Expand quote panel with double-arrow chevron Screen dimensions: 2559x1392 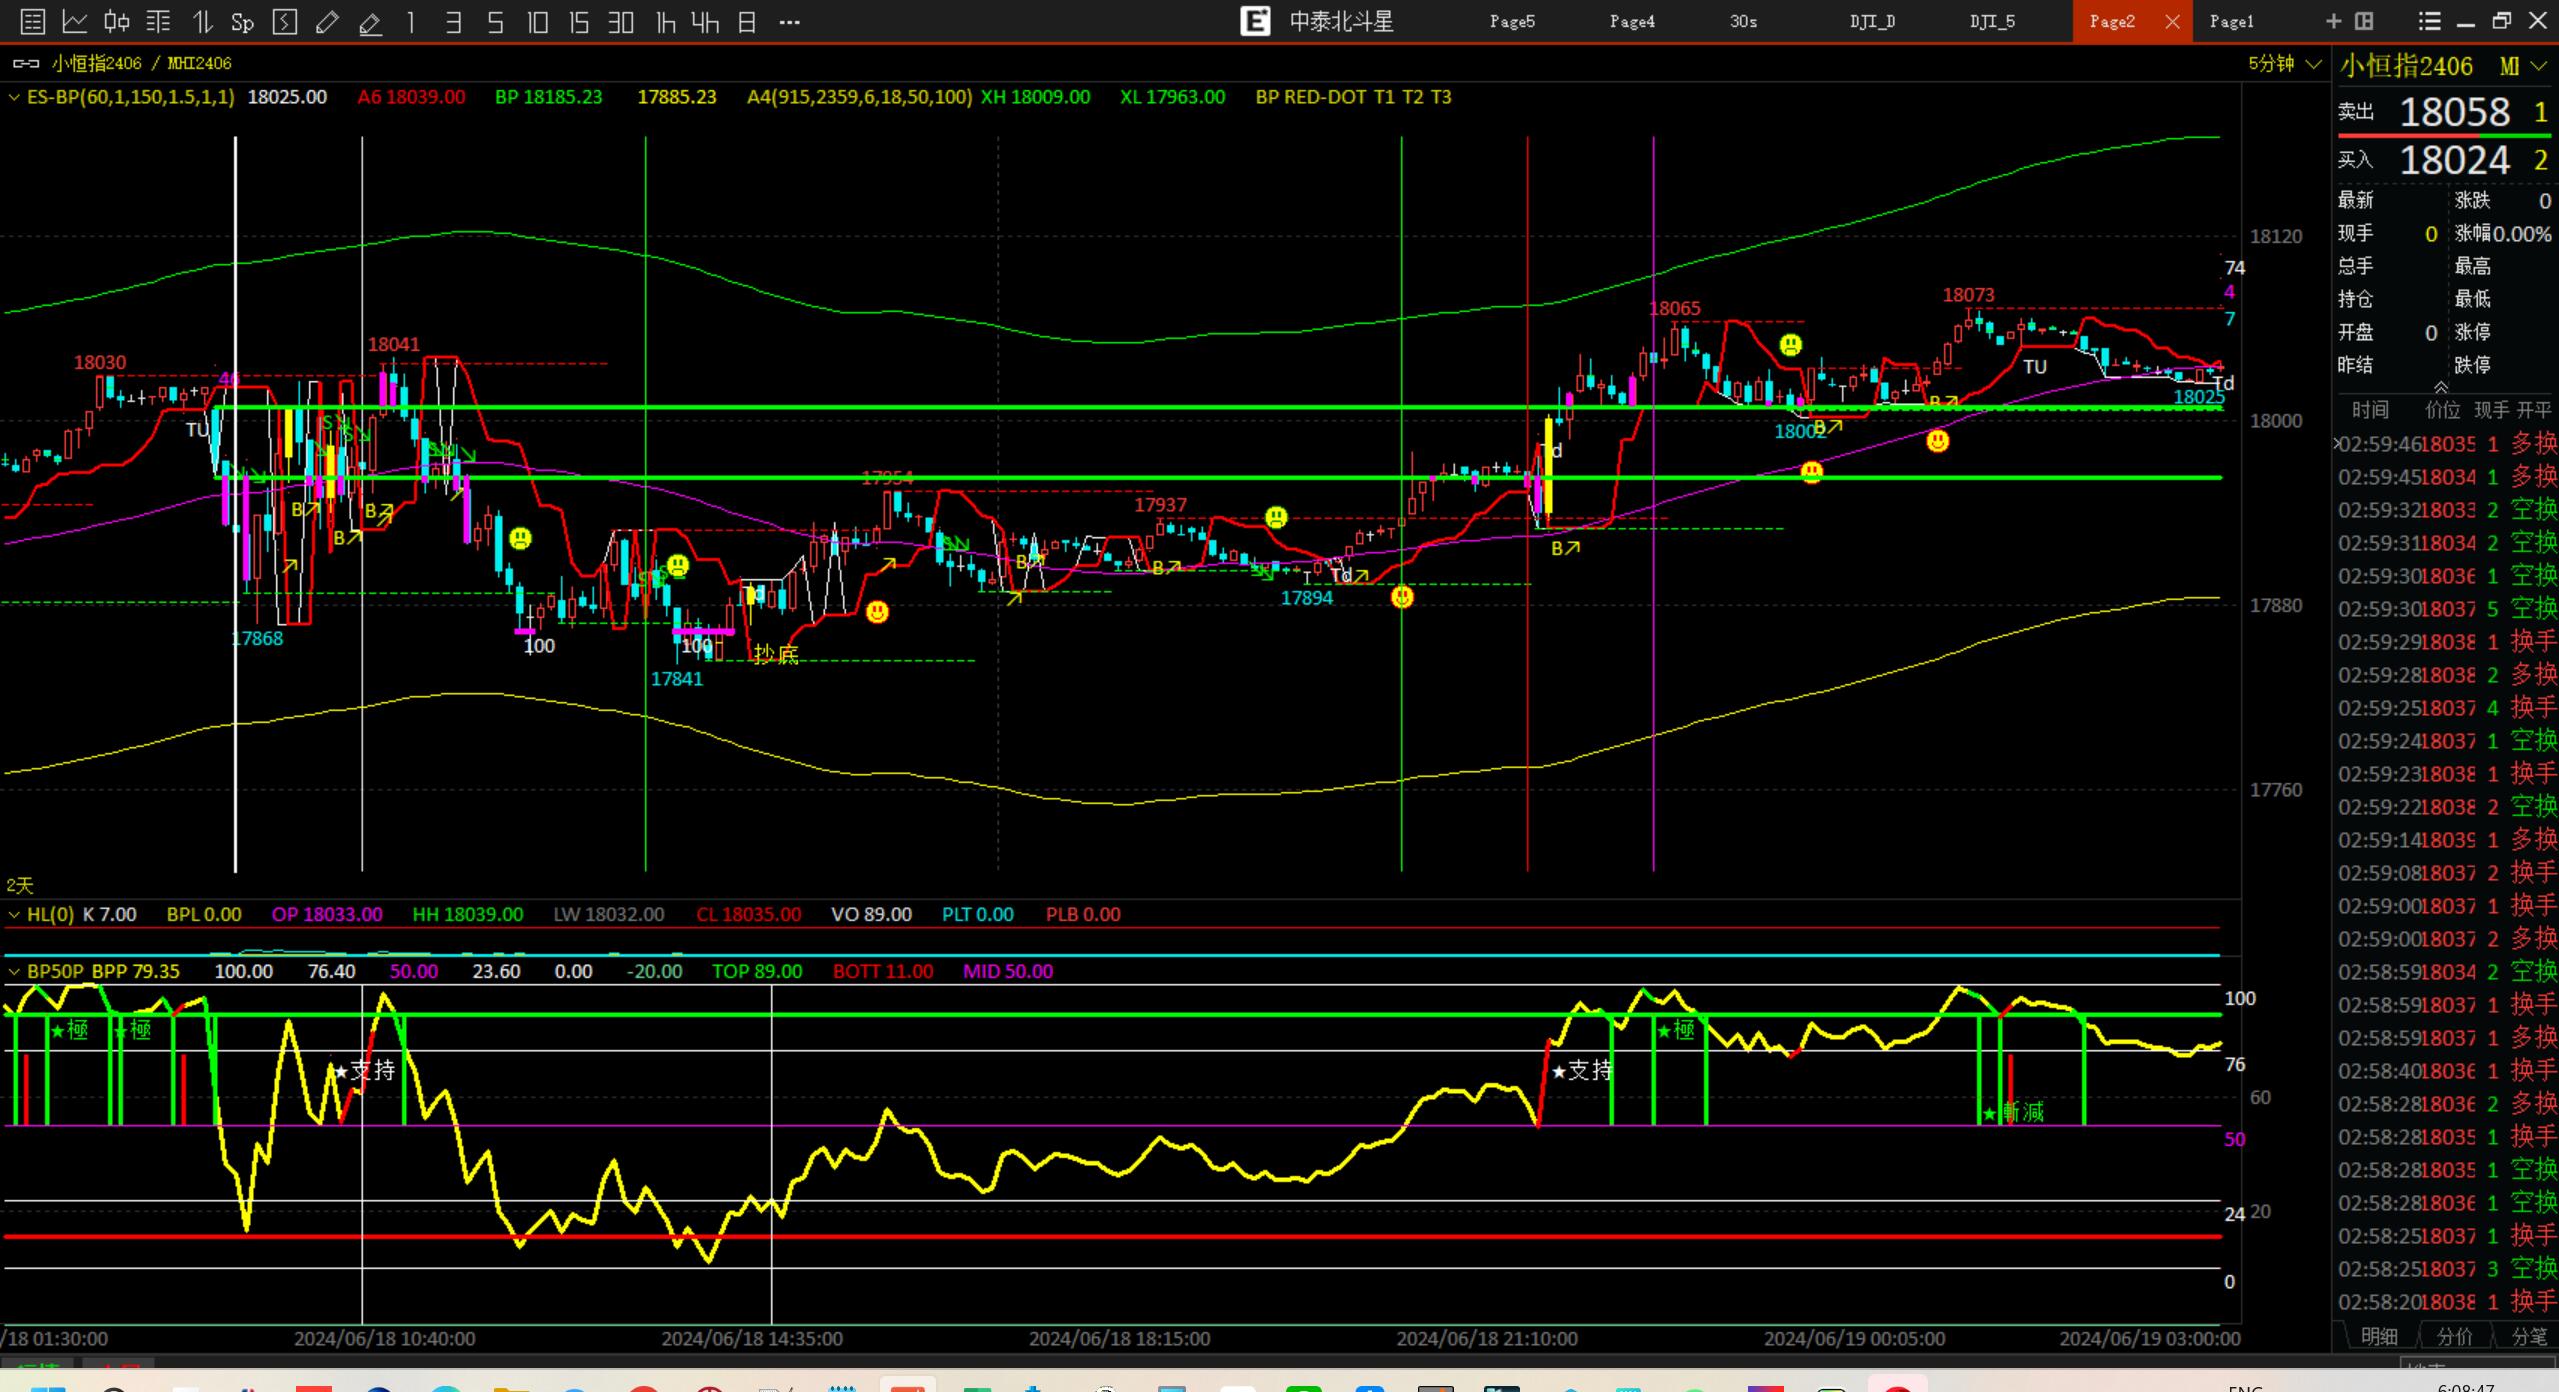(2441, 387)
